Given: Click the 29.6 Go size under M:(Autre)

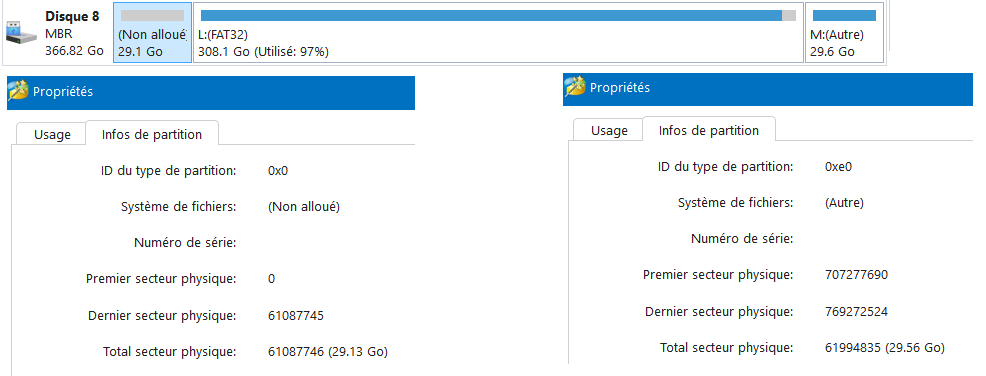Looking at the screenshot, I should click(833, 52).
